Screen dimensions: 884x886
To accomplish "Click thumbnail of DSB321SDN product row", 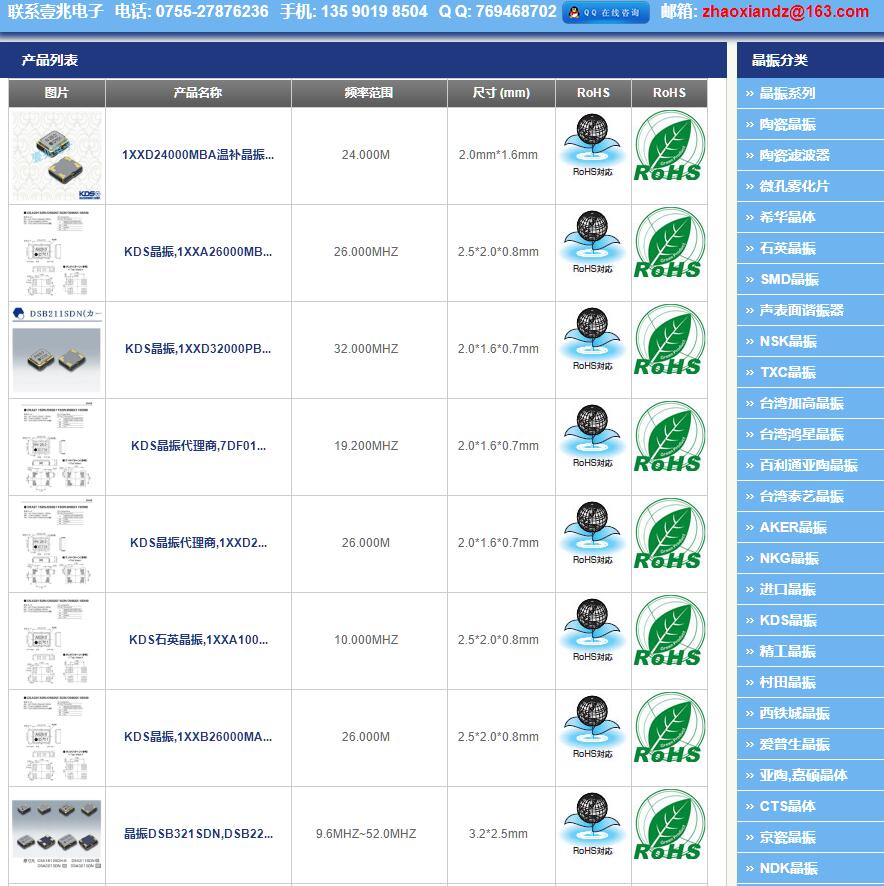I will pos(57,834).
